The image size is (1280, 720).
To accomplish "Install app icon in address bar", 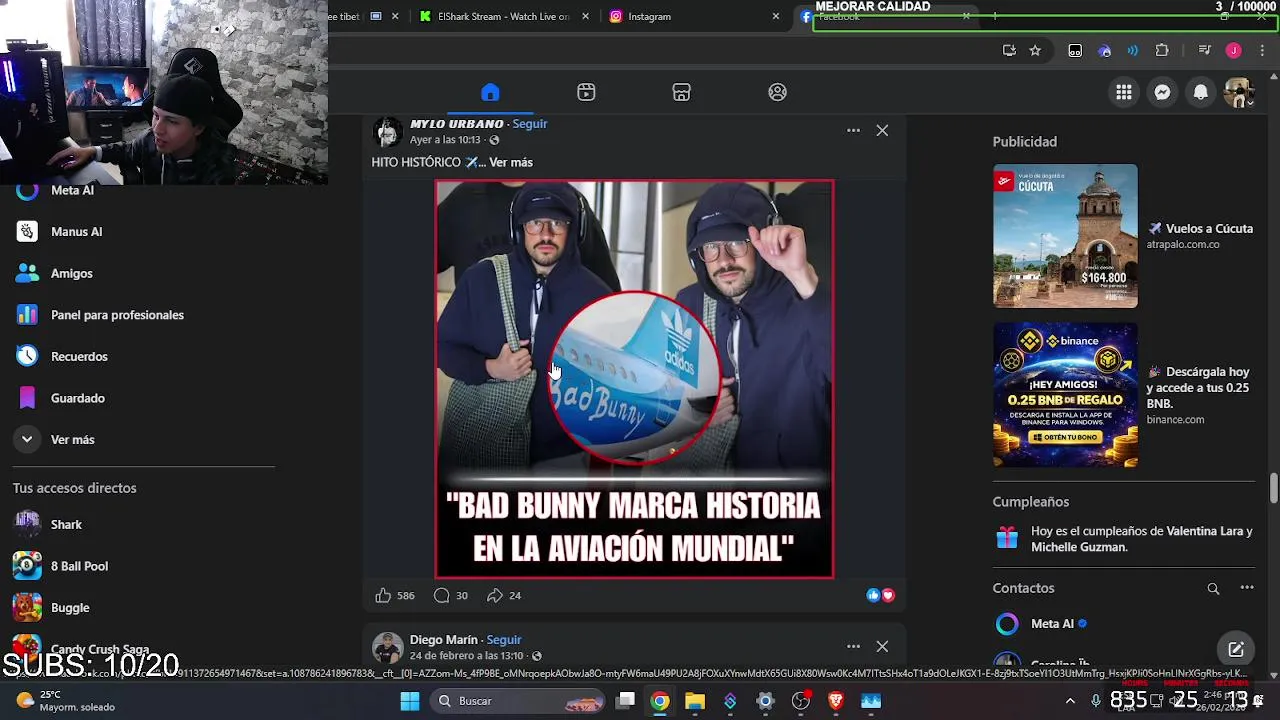I will 1009,50.
